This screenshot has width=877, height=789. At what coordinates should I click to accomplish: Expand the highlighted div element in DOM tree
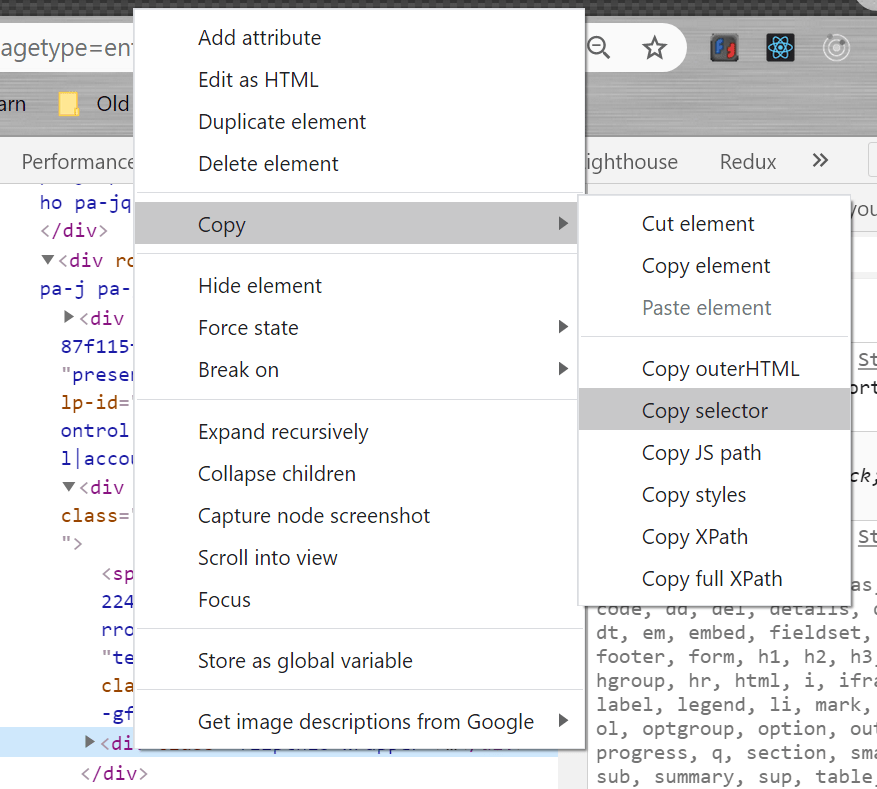(91, 742)
